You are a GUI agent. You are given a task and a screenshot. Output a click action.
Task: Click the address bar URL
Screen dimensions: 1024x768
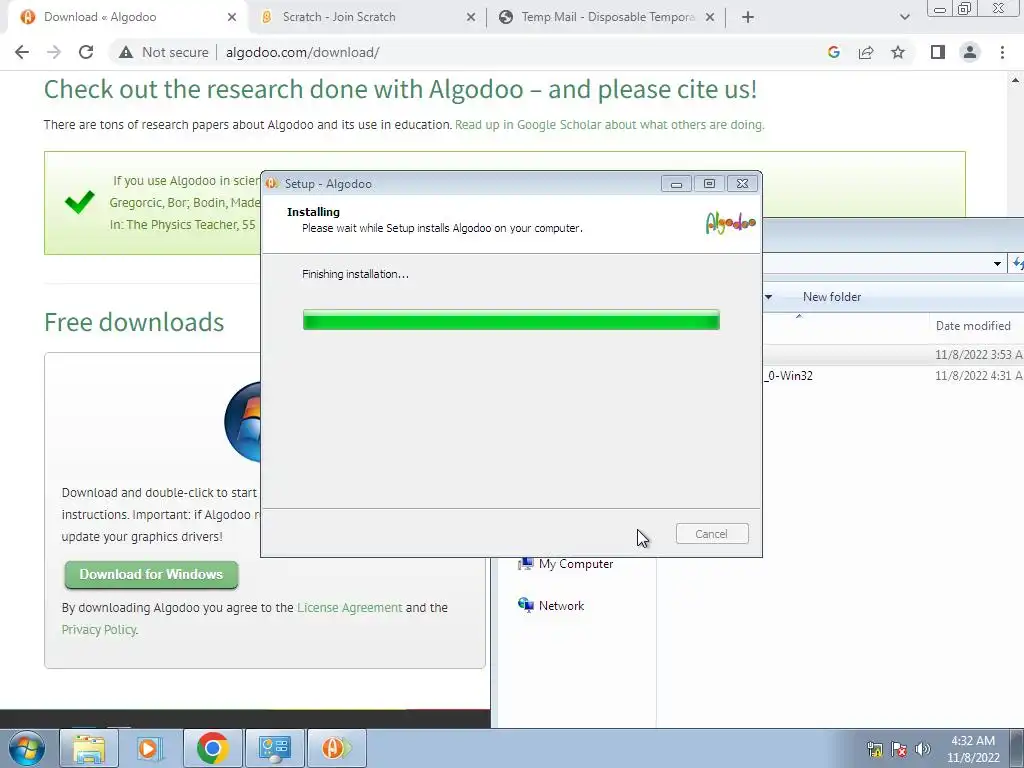point(302,52)
